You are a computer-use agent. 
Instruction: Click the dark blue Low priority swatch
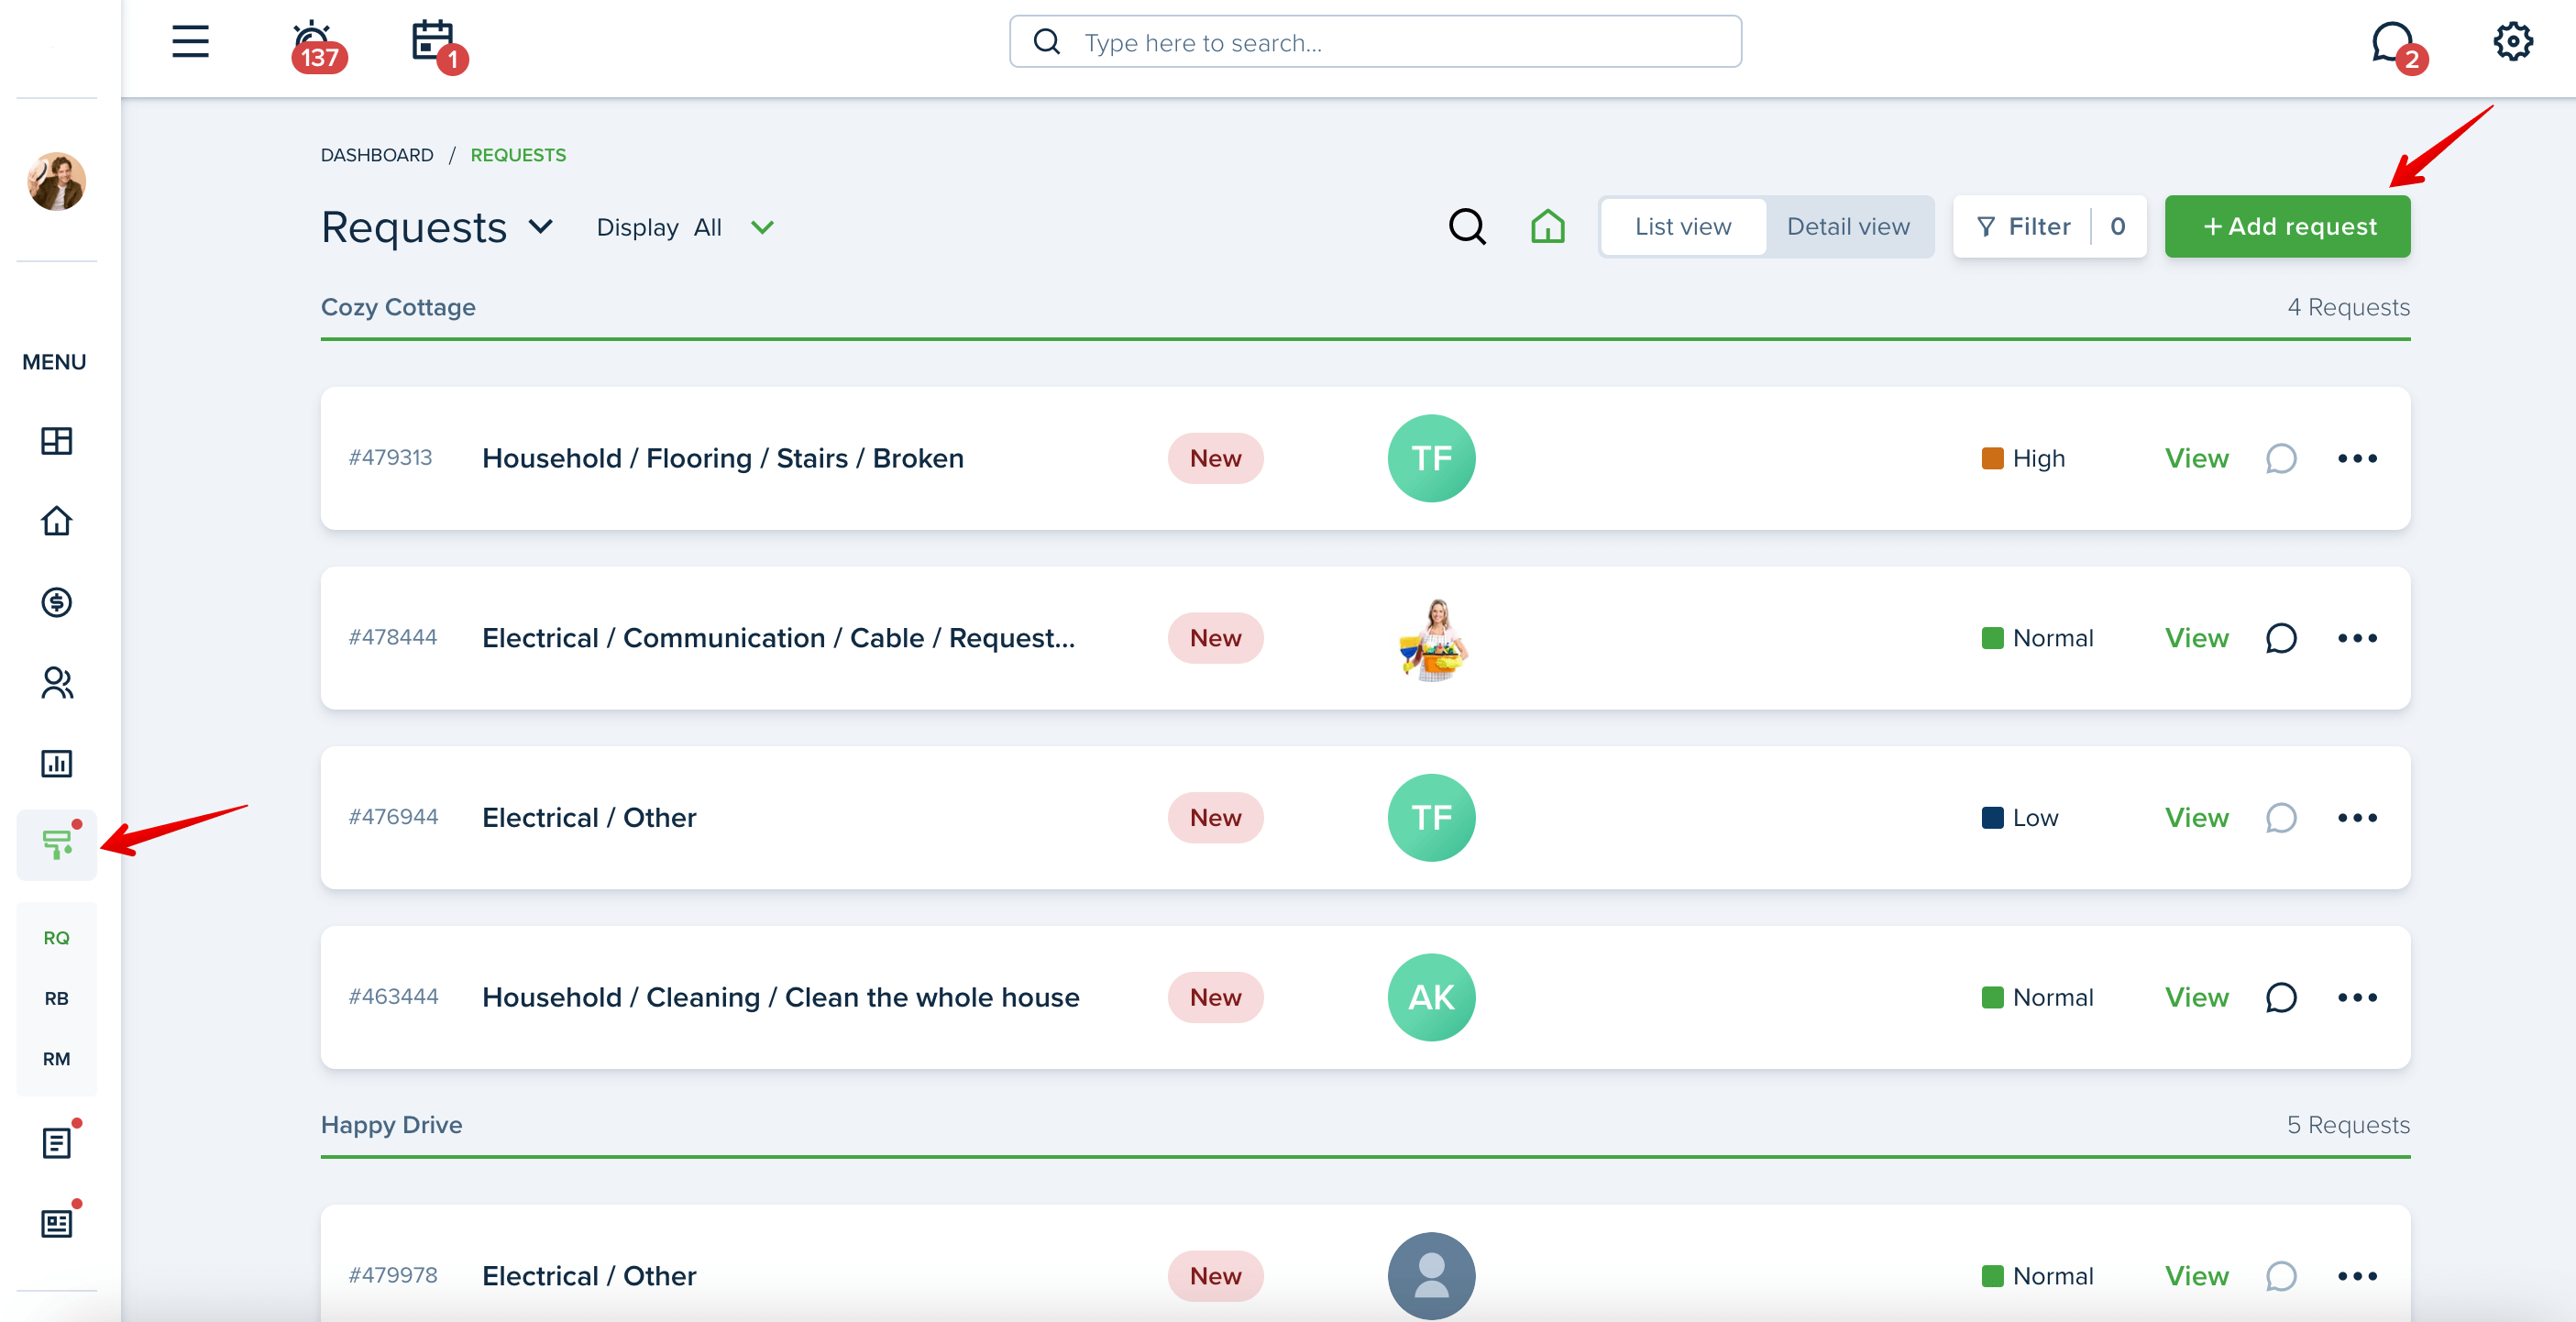1992,818
